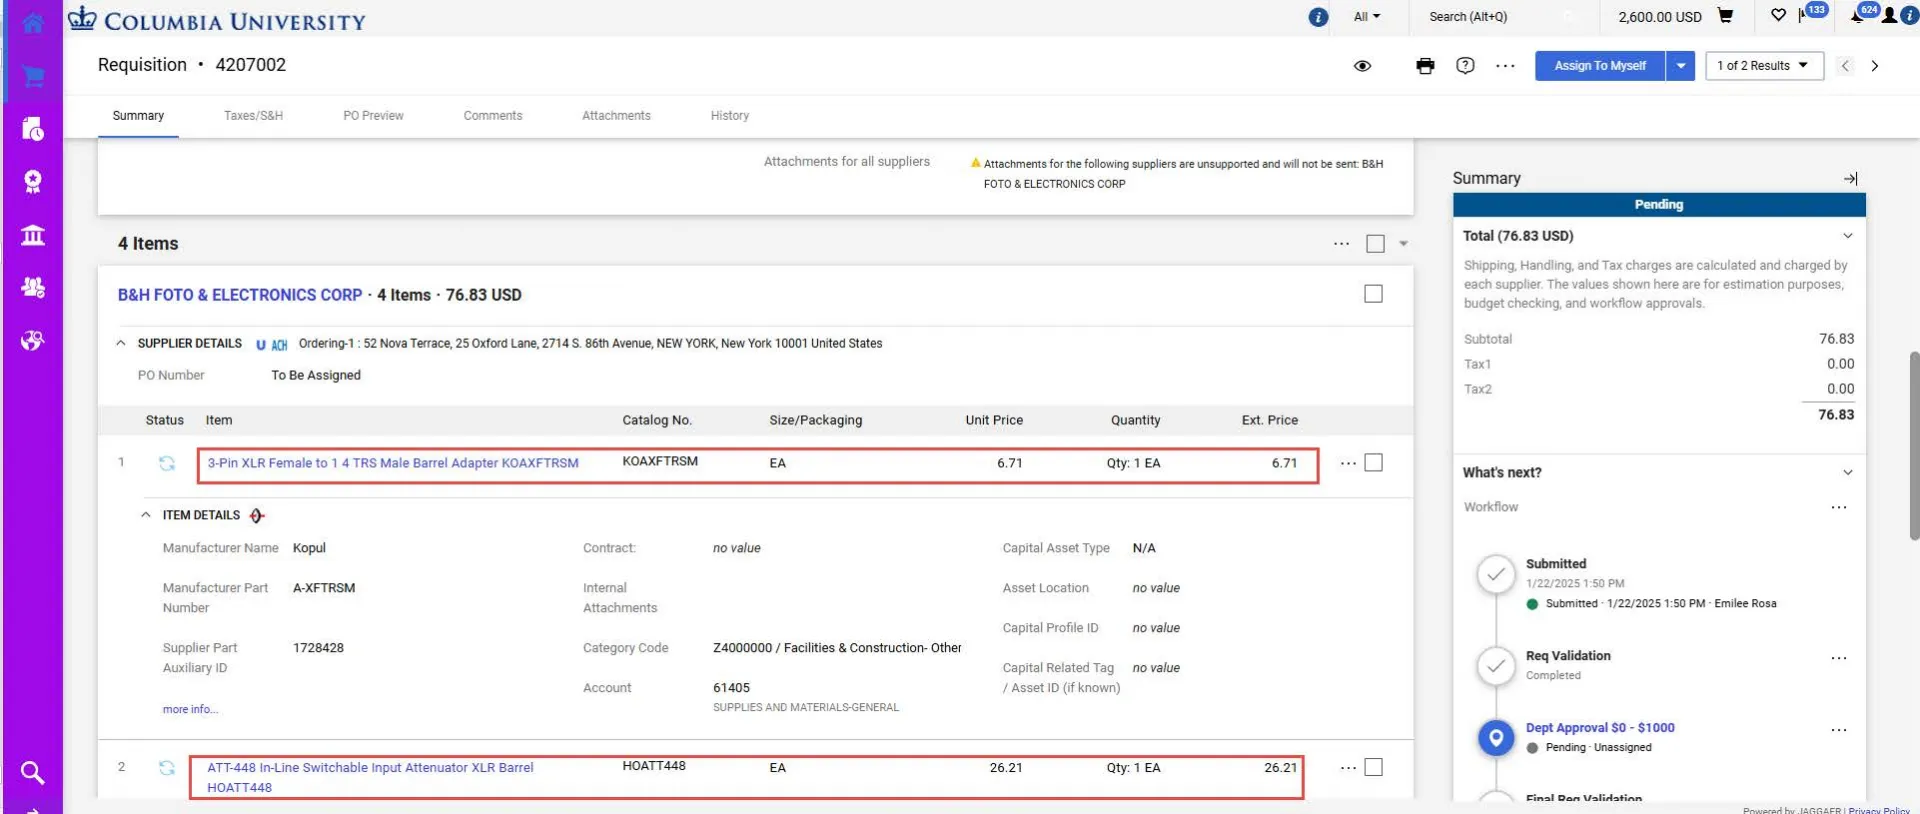Open the shopping cart 2,600.00 USD
The width and height of the screenshot is (1920, 814).
tap(1675, 16)
